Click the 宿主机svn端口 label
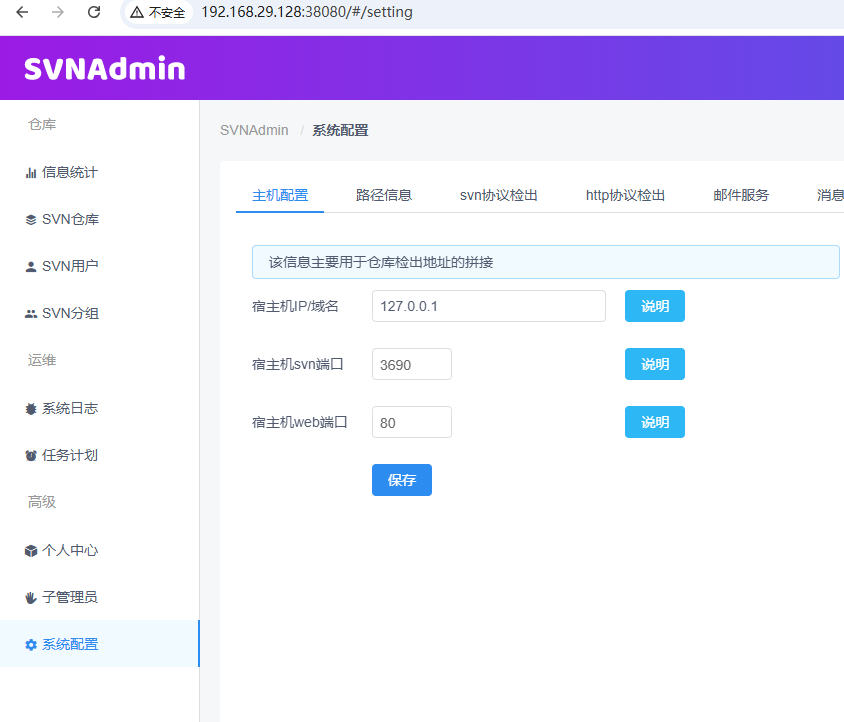Image resolution: width=844 pixels, height=722 pixels. 298,364
